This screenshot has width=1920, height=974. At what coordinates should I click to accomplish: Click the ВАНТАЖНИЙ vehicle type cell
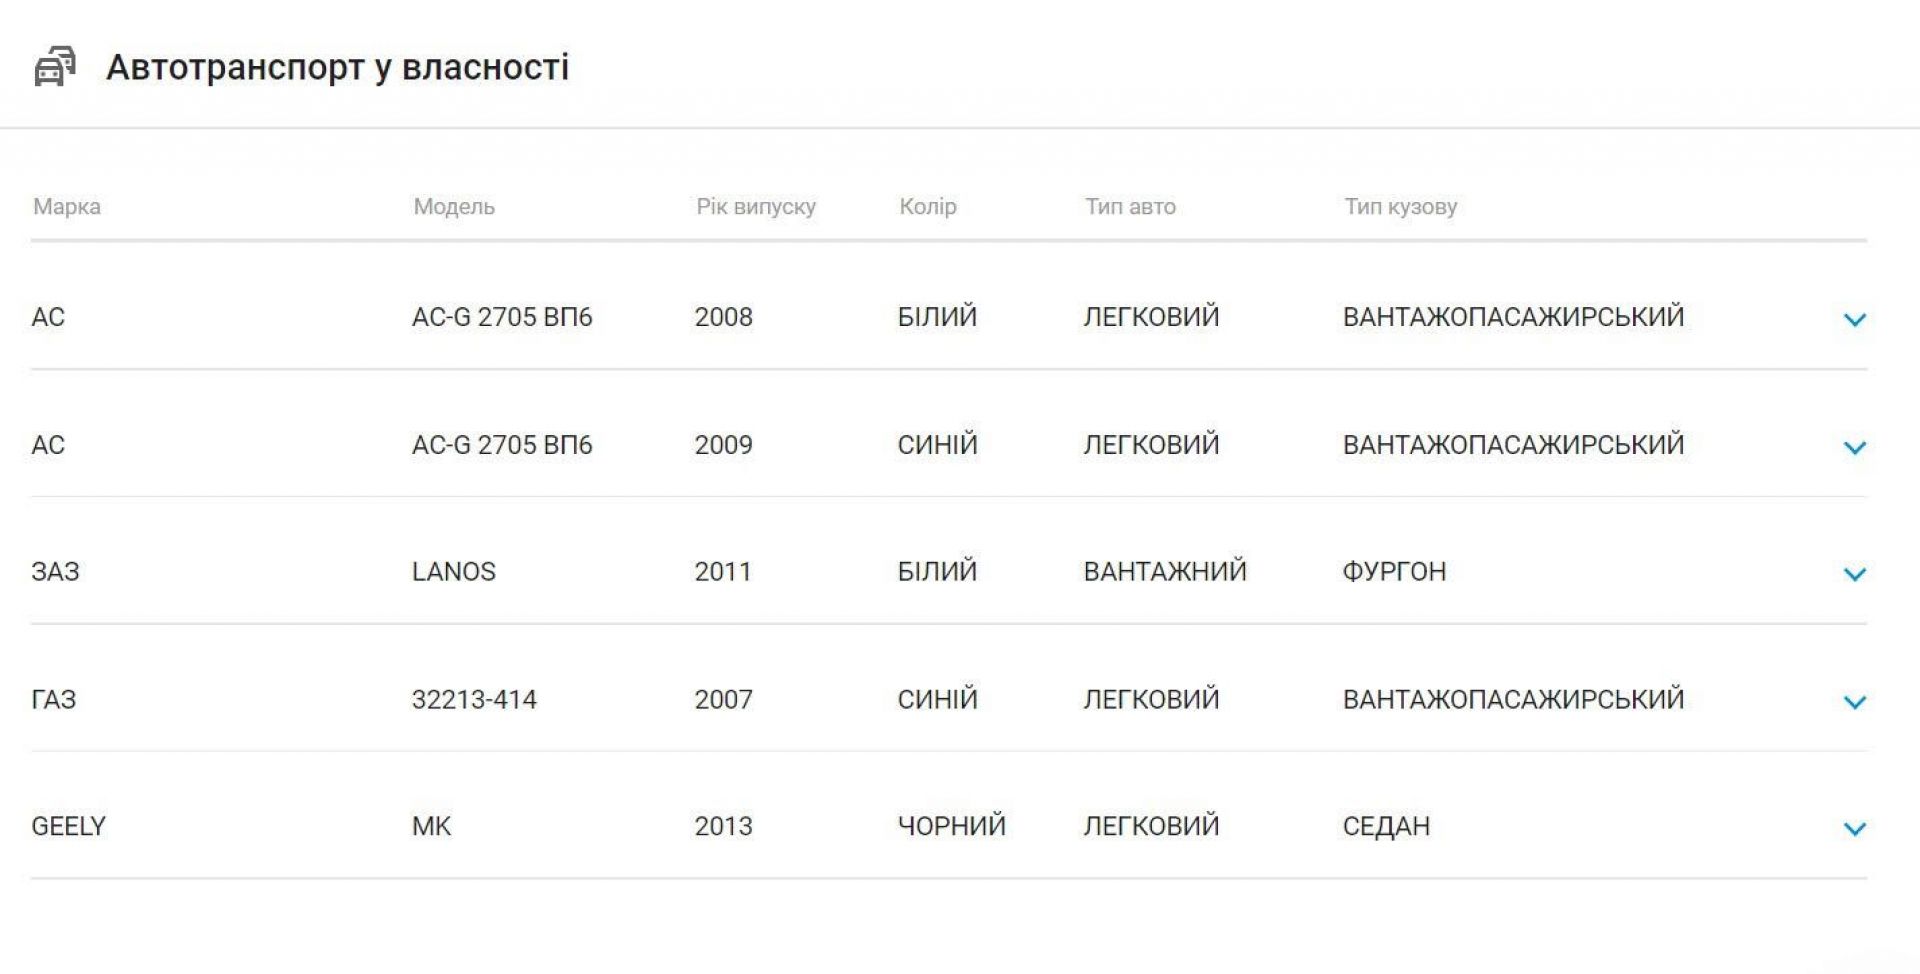[1165, 571]
